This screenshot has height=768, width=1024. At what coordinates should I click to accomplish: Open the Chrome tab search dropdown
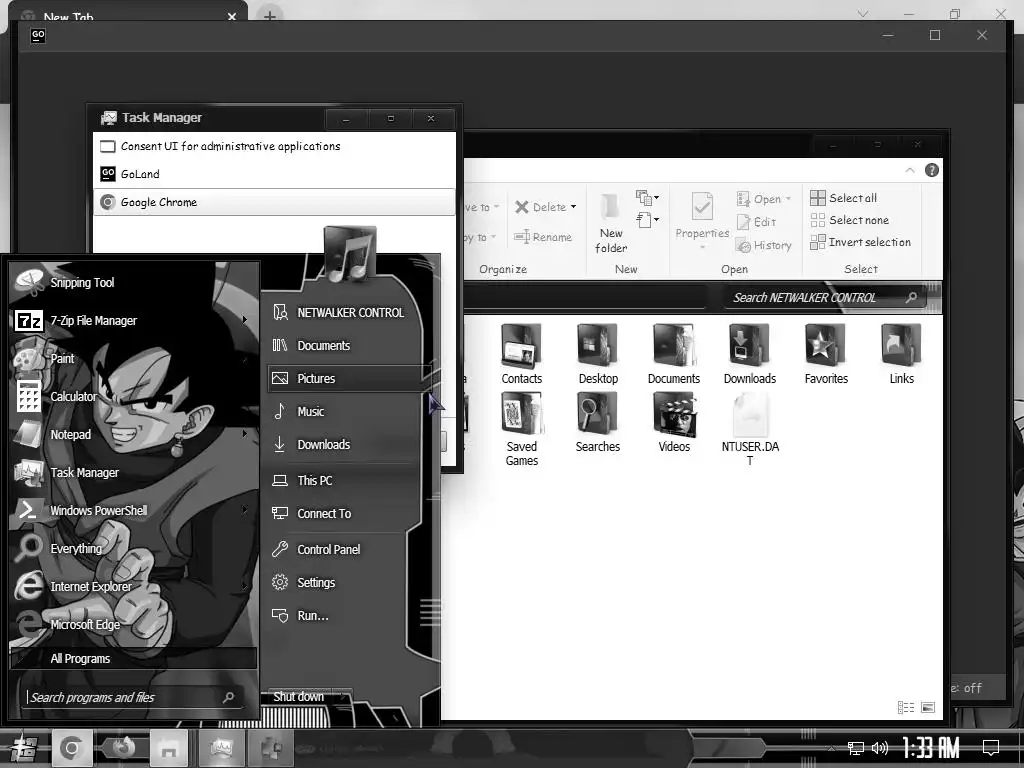863,14
